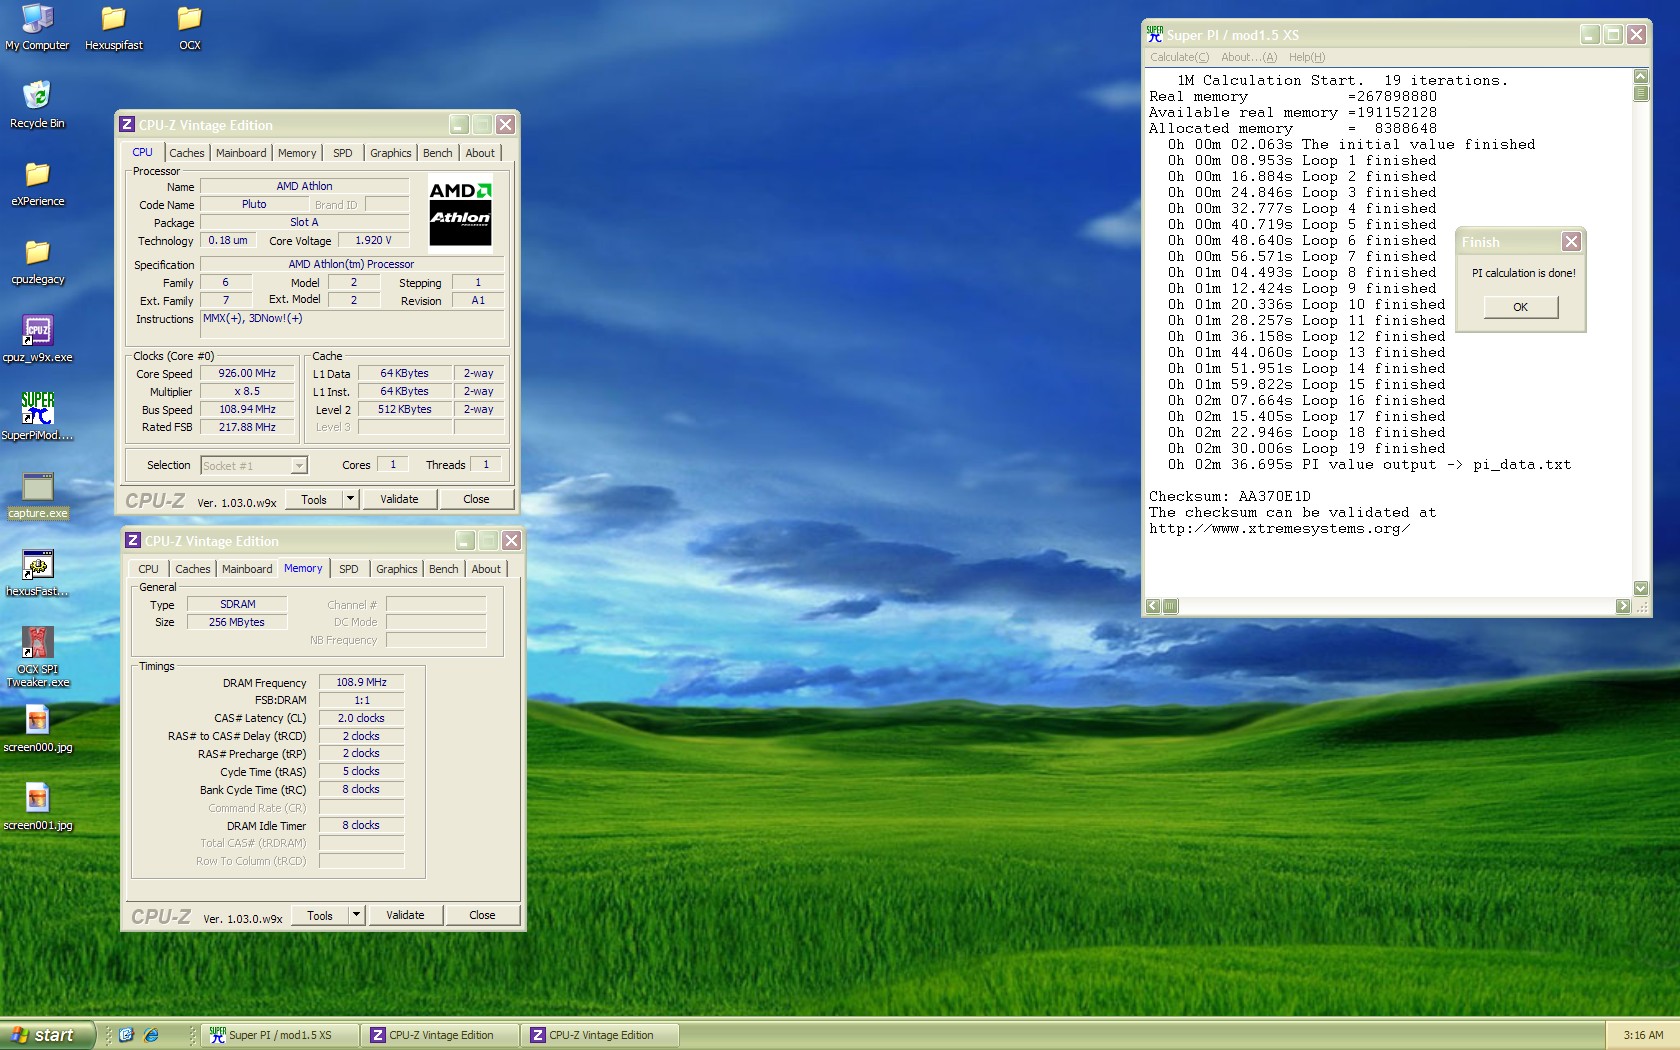The image size is (1680, 1050).
Task: Click Tools button in bottom CPU-Z window
Action: click(320, 914)
